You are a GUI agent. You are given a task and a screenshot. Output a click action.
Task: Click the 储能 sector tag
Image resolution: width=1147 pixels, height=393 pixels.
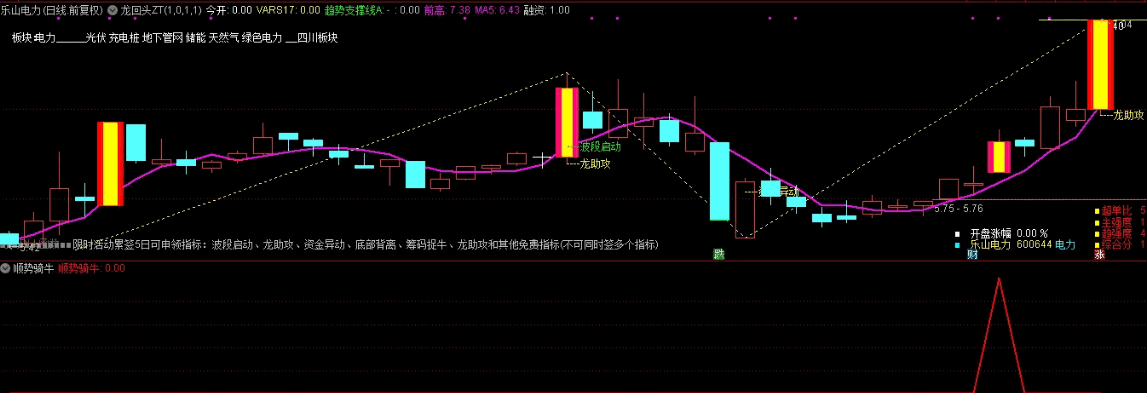pos(195,38)
